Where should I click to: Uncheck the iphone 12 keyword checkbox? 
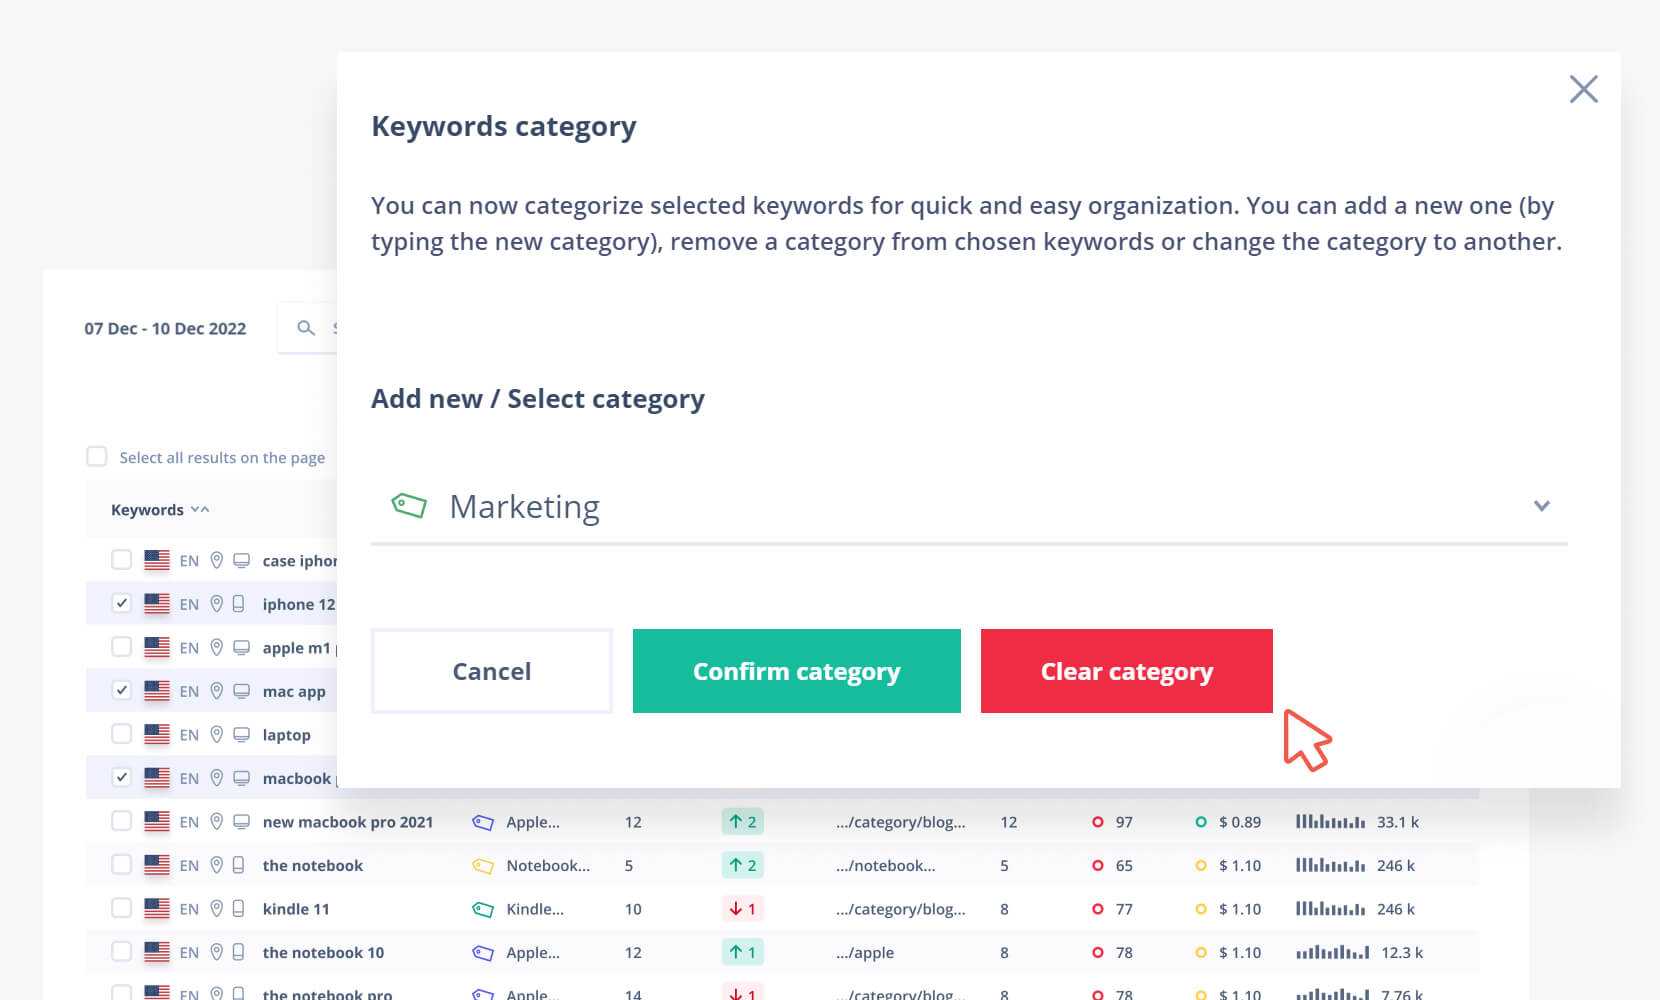(122, 603)
